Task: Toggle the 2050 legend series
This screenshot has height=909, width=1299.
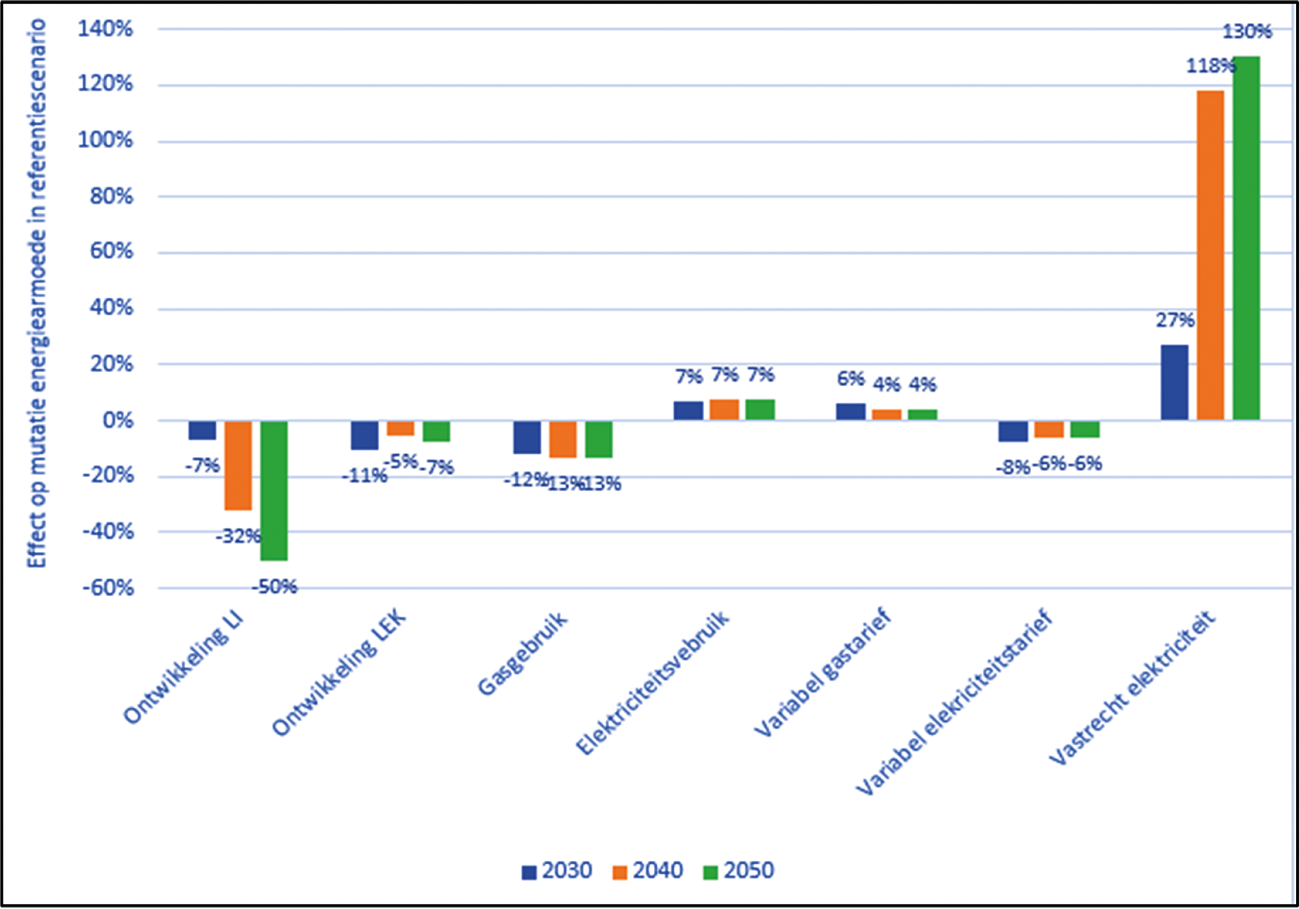Action: pyautogui.click(x=751, y=873)
